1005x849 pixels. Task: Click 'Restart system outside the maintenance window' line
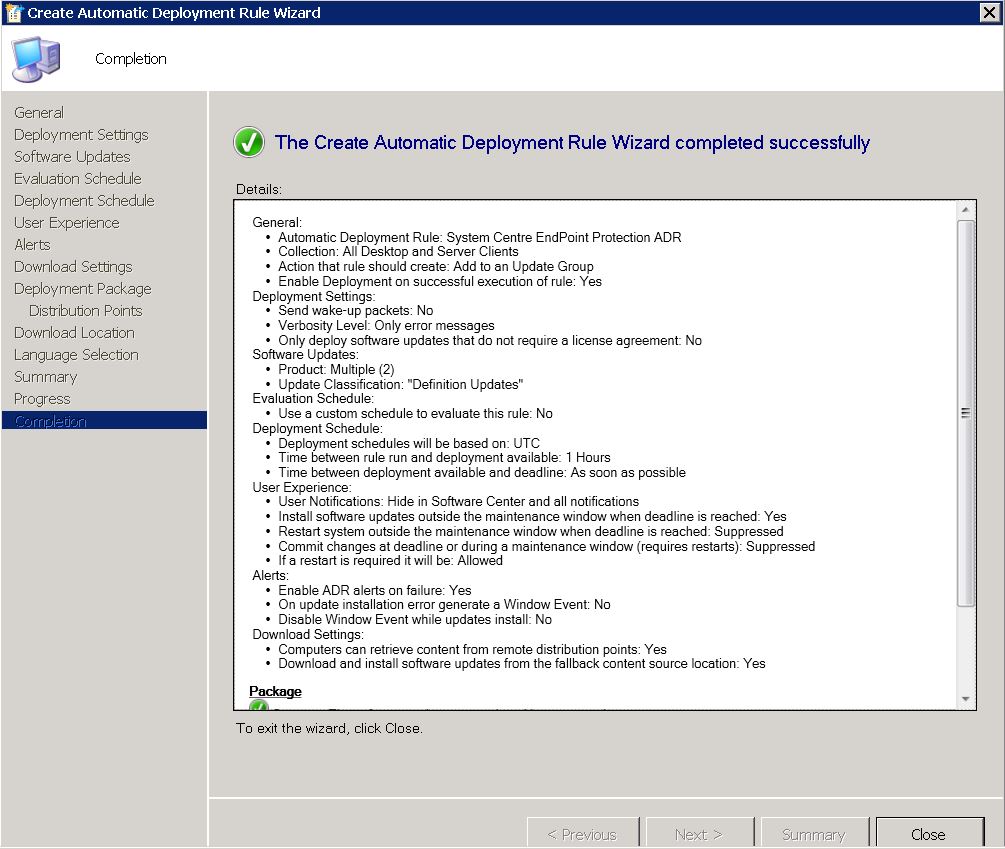531,531
